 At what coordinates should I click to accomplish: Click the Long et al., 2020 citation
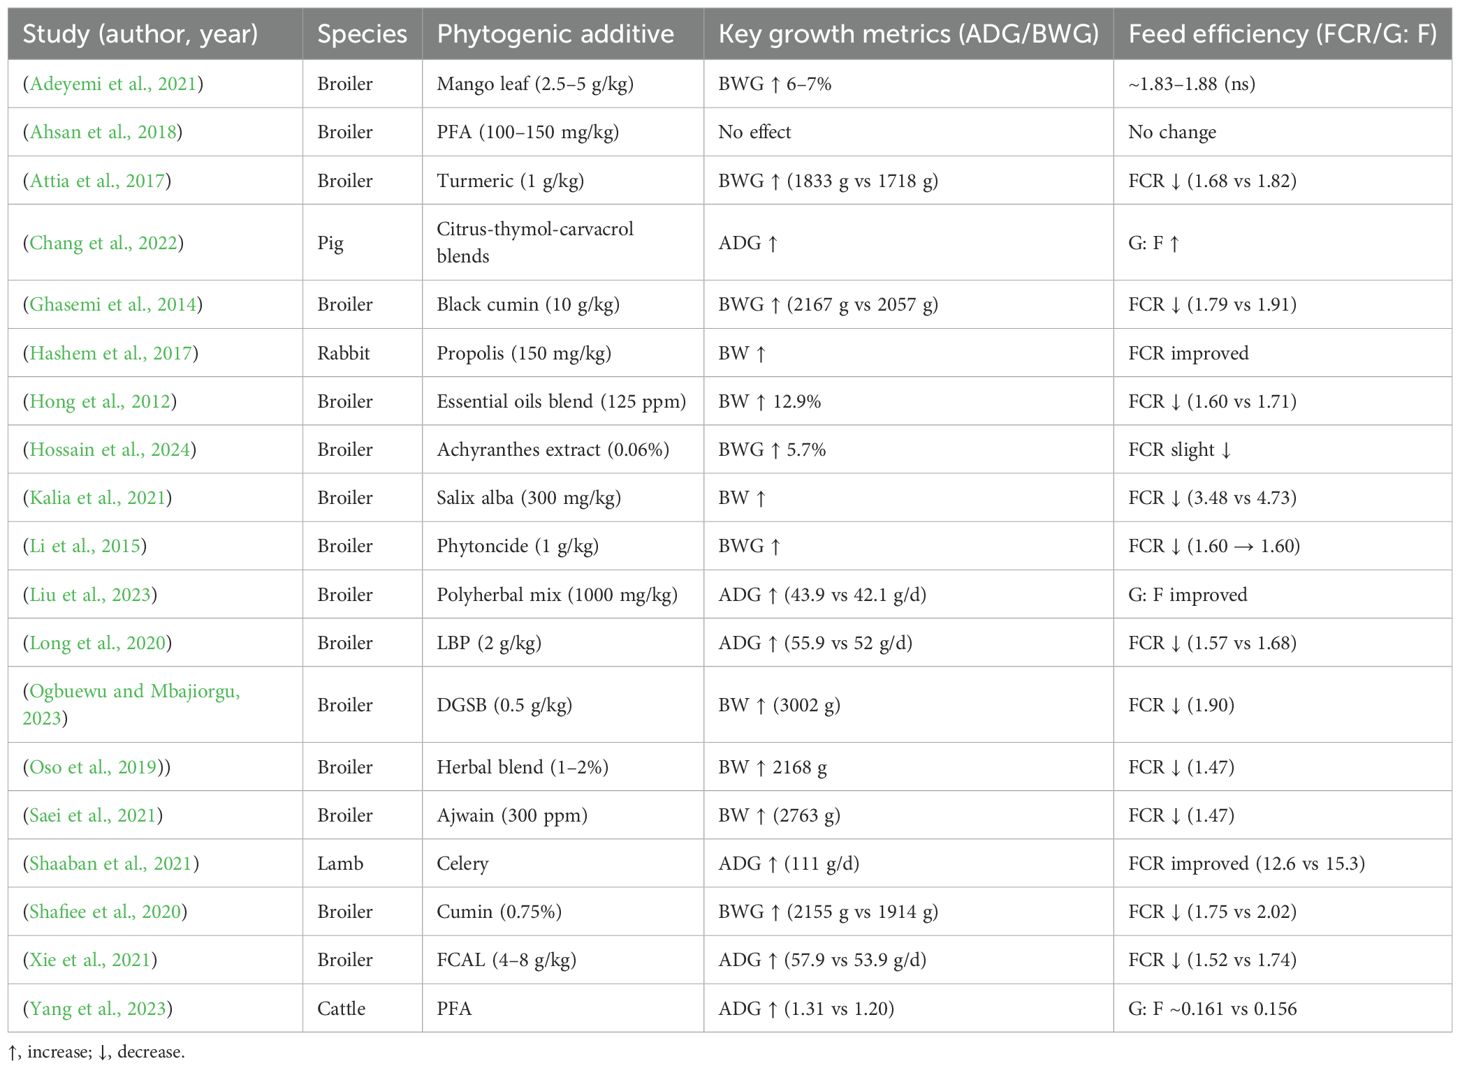pos(98,643)
